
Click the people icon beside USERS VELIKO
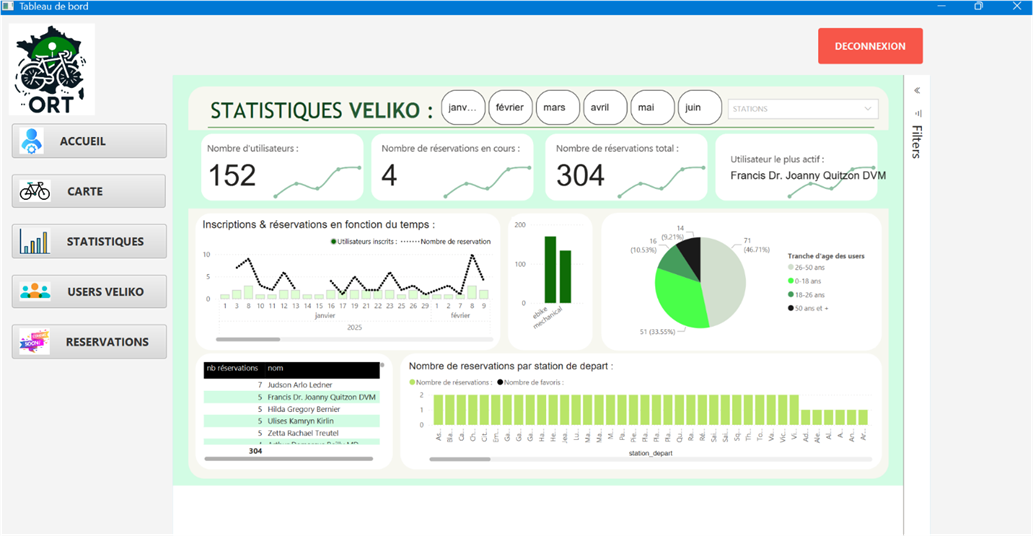34,291
